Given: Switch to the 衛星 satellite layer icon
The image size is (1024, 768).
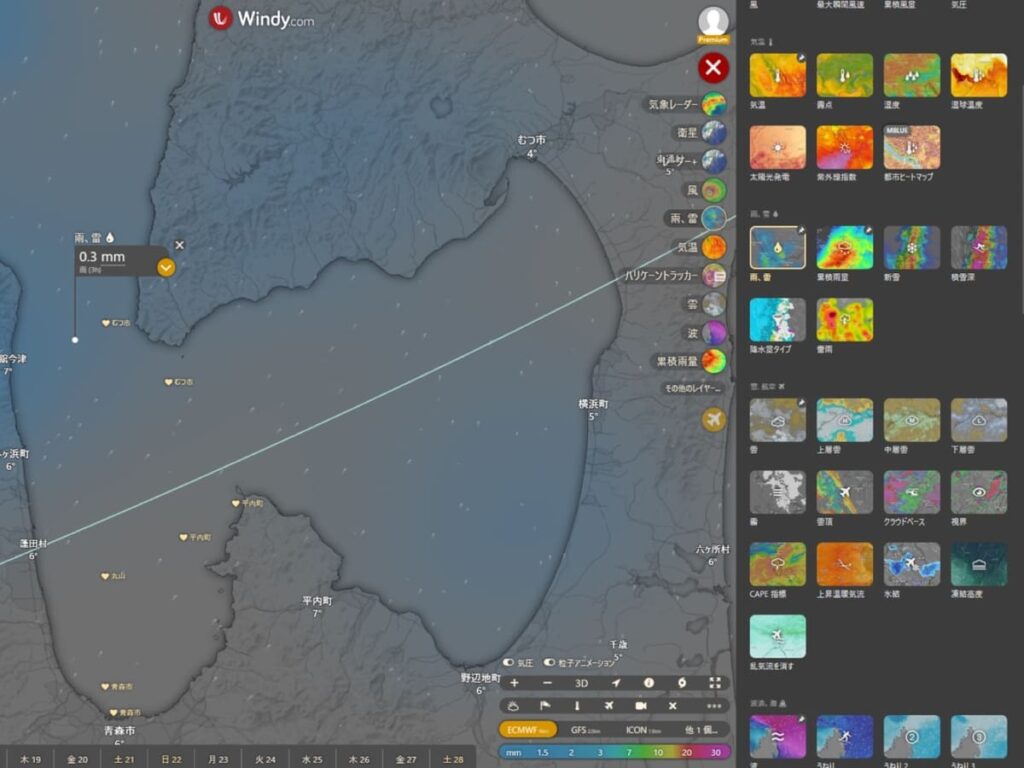Looking at the screenshot, I should [x=714, y=132].
